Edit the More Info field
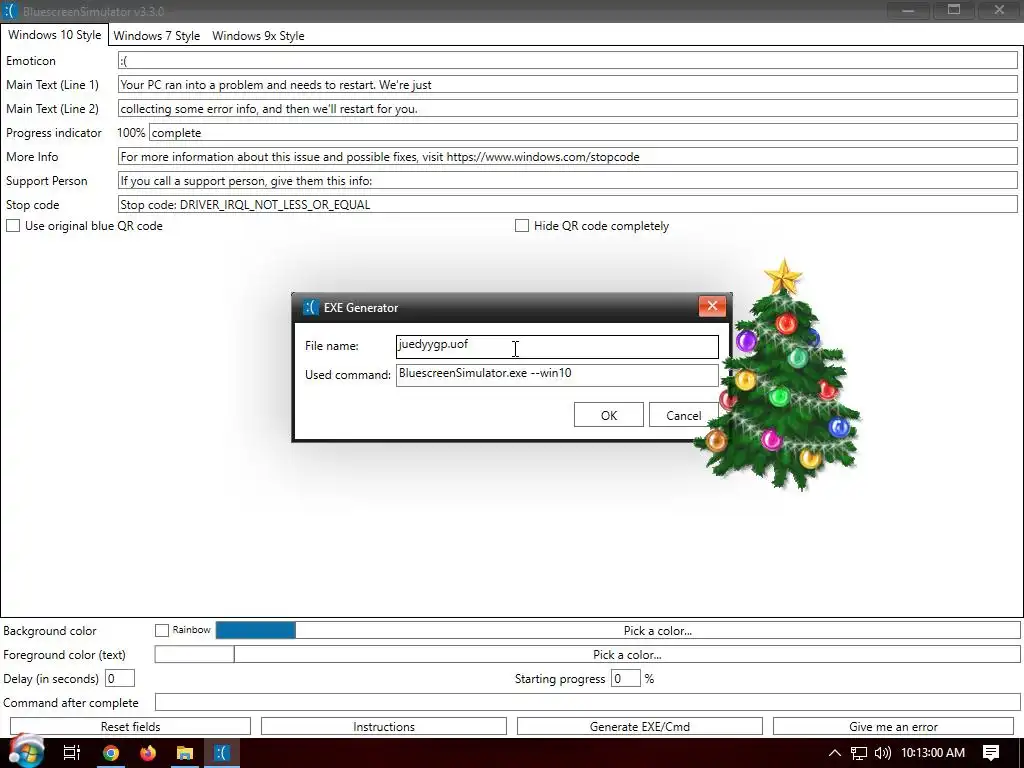This screenshot has height=768, width=1024. [x=568, y=157]
